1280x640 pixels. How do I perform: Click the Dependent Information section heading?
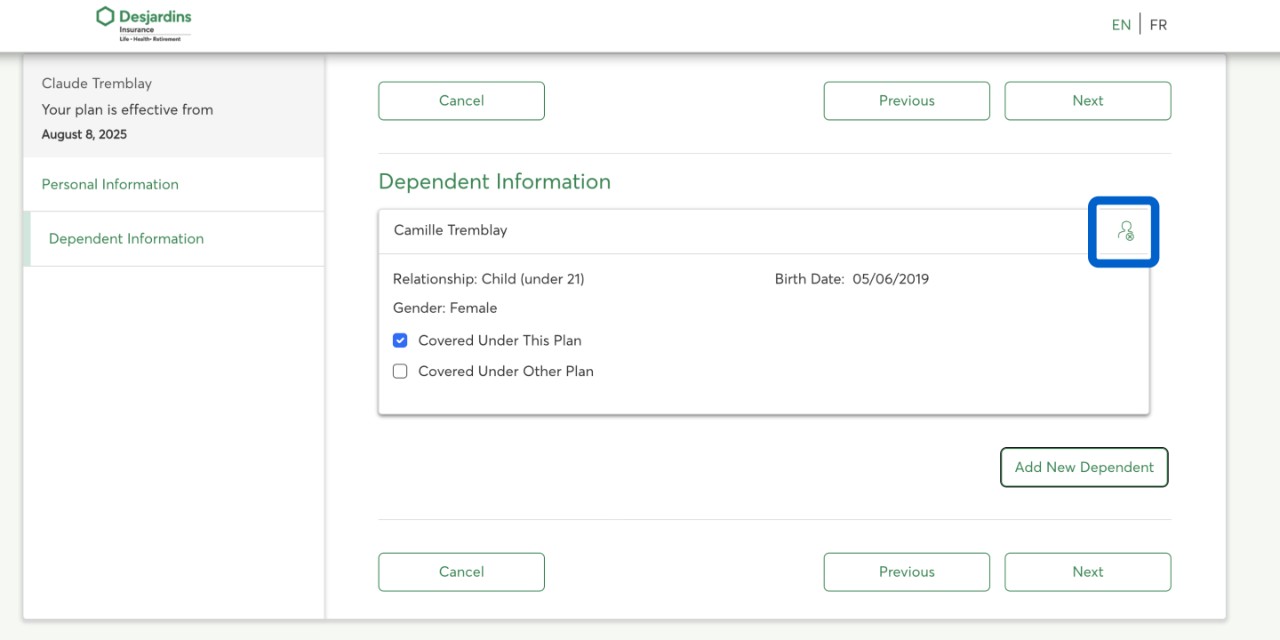coord(494,182)
